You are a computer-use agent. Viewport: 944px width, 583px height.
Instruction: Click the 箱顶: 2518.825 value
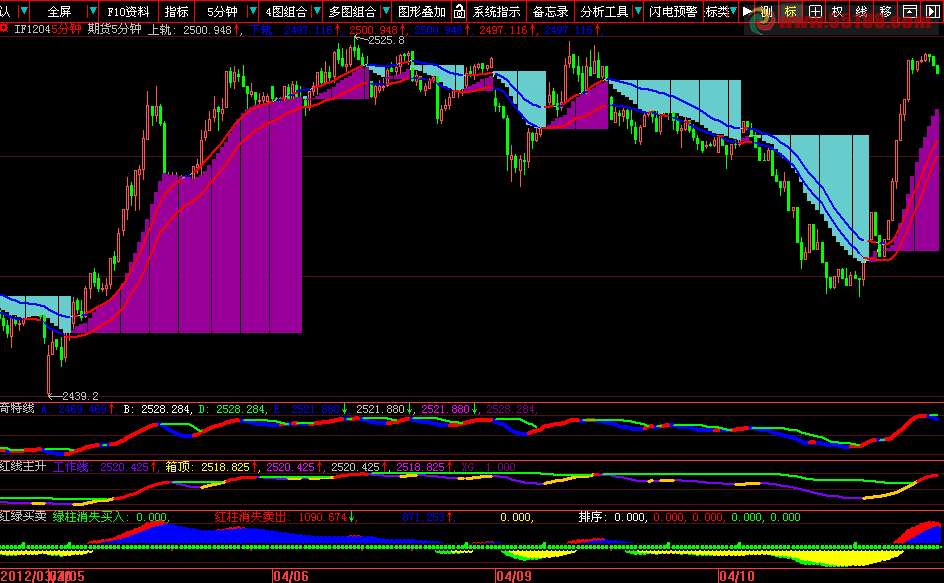click(208, 467)
